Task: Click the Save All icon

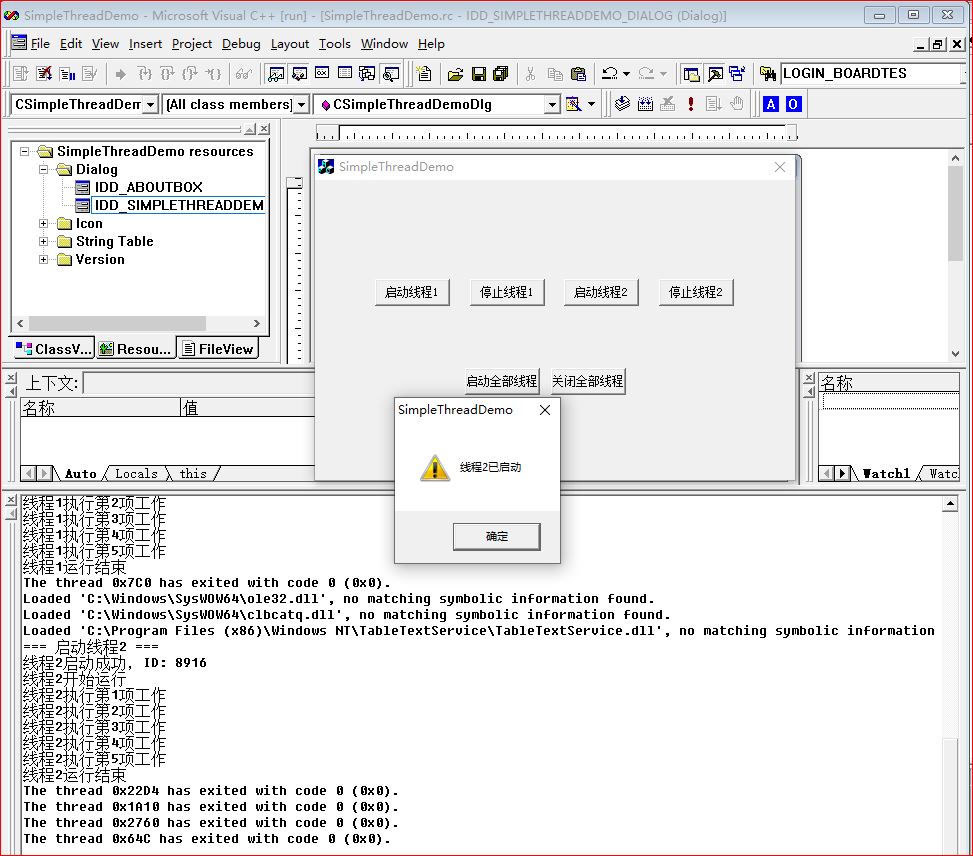Action: [501, 74]
